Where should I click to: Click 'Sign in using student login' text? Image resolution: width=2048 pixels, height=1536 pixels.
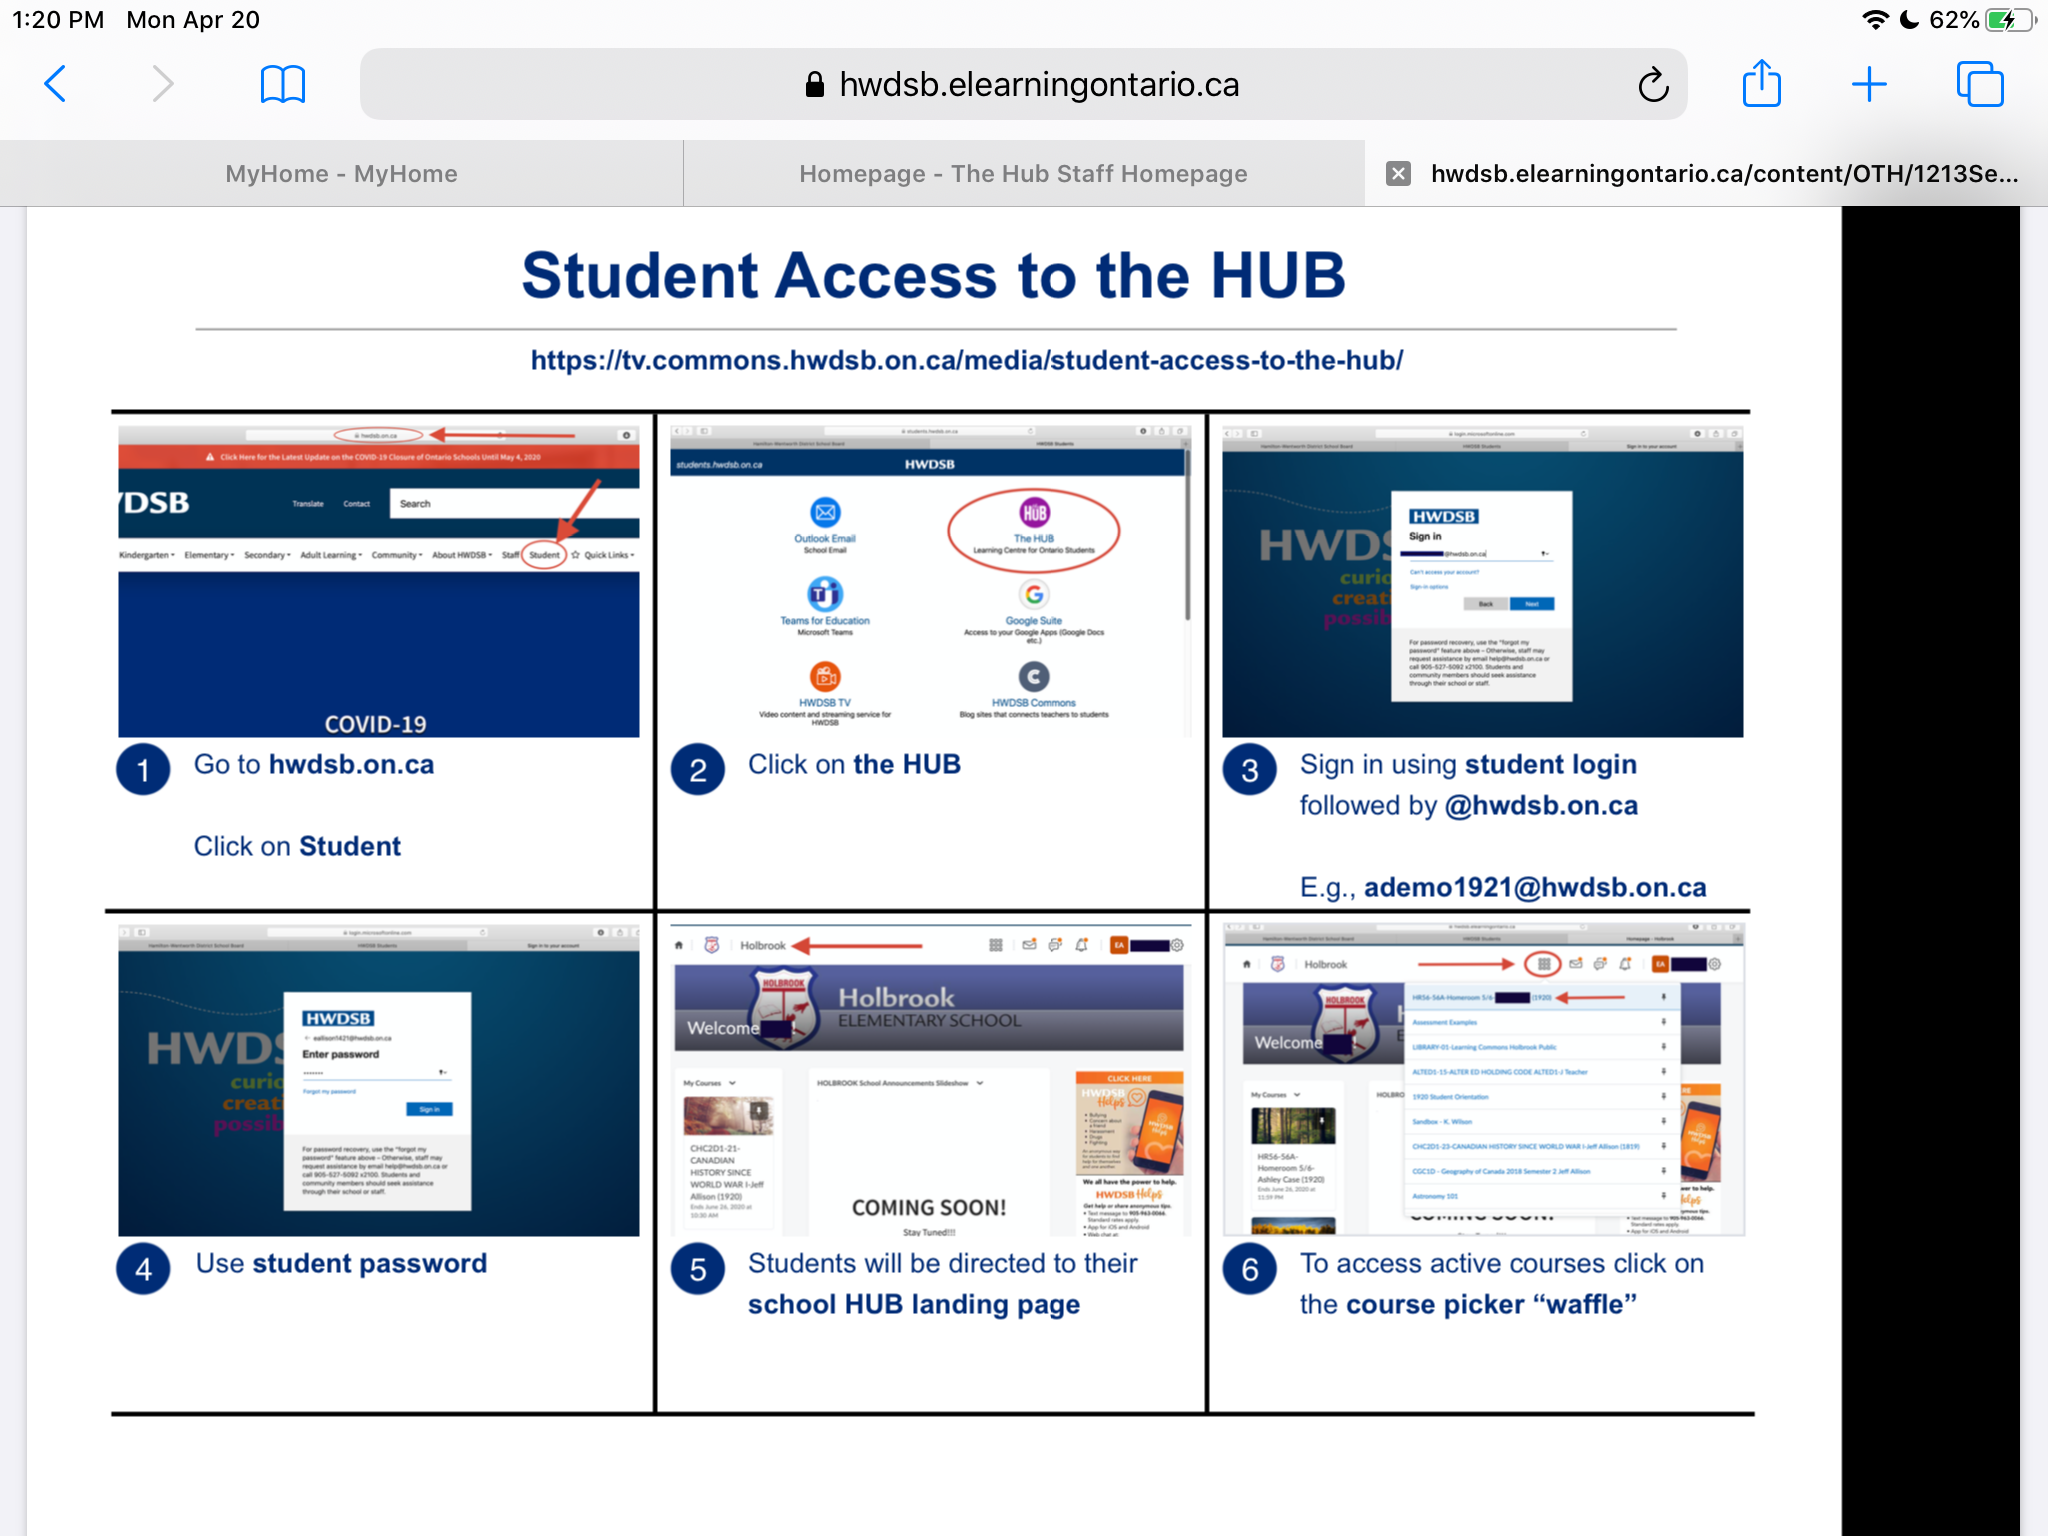coord(1468,766)
